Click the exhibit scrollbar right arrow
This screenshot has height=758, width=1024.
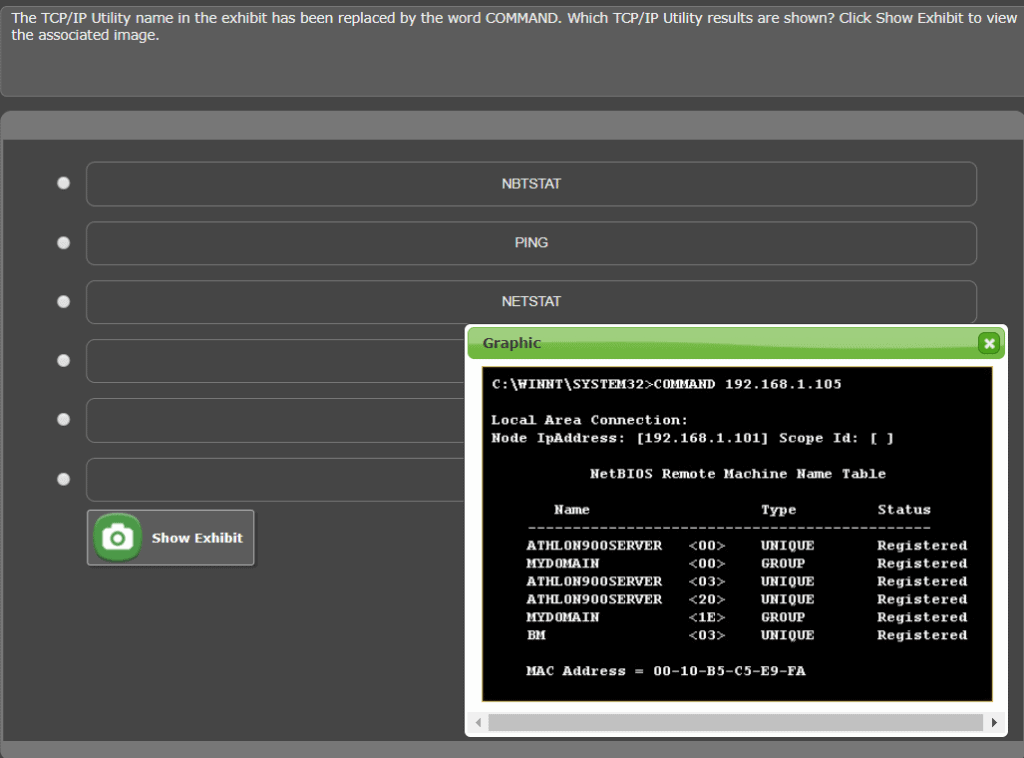pyautogui.click(x=994, y=722)
